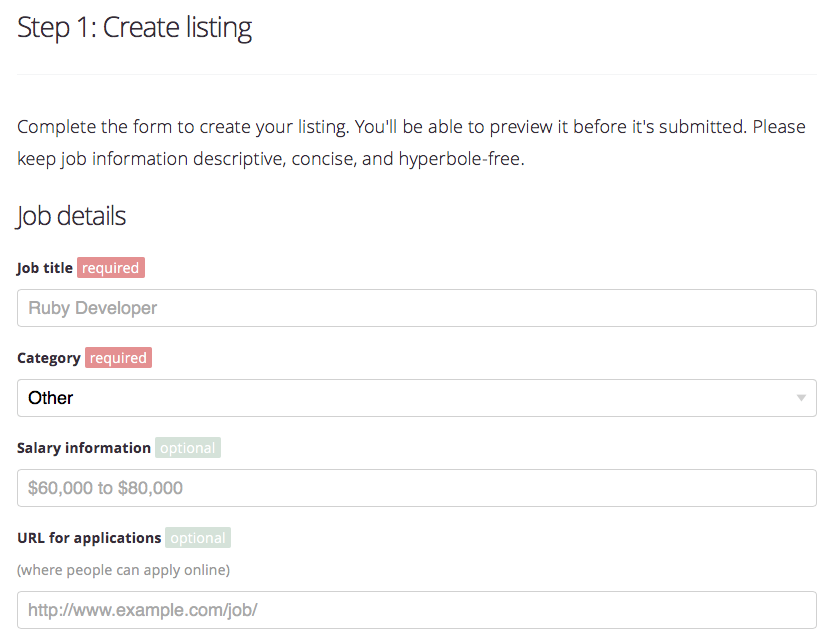Click the Step 1: Create listing heading

(x=134, y=28)
